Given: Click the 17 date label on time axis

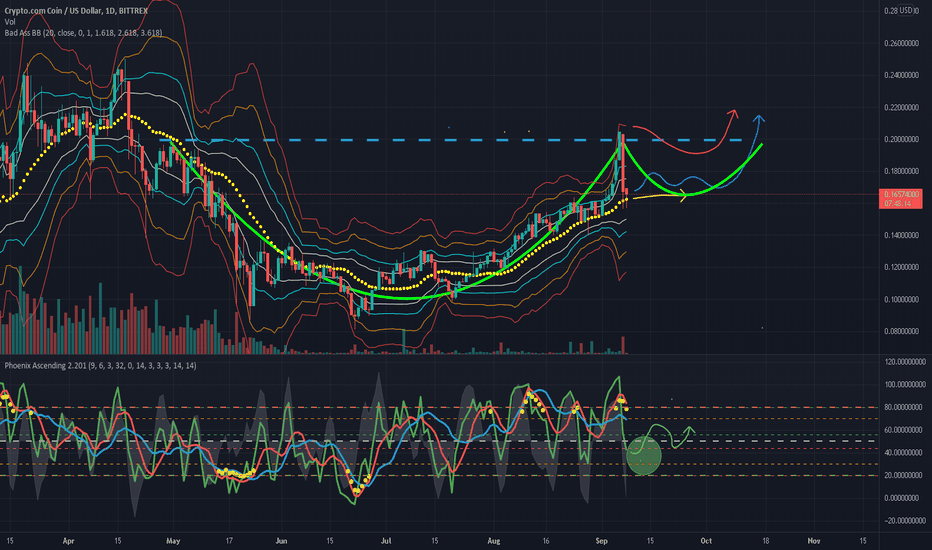Looking at the screenshot, I should 229,541.
